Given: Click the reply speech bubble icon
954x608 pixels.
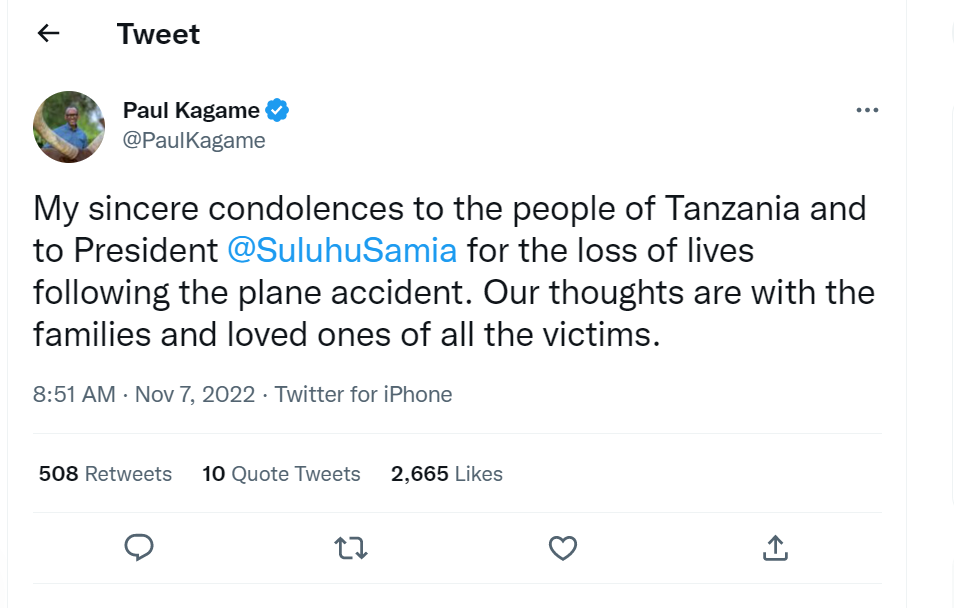Looking at the screenshot, I should pyautogui.click(x=139, y=547).
